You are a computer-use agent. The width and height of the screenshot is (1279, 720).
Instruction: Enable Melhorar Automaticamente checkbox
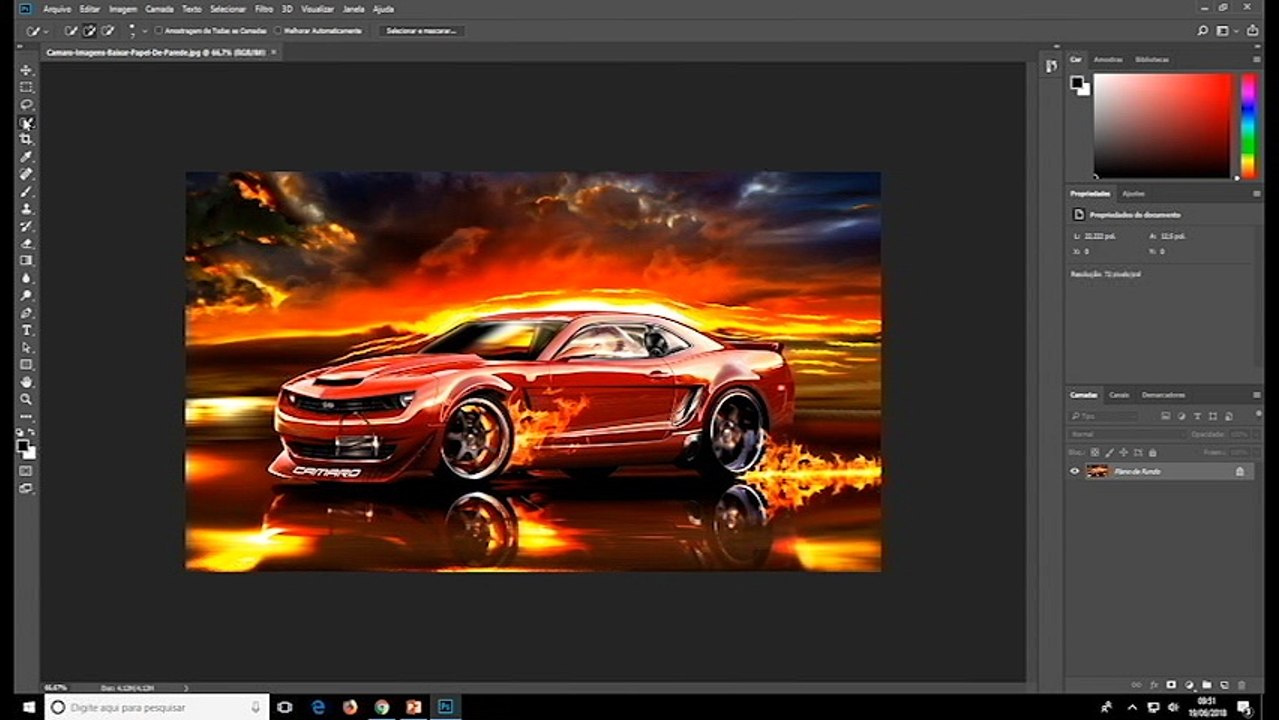(278, 31)
